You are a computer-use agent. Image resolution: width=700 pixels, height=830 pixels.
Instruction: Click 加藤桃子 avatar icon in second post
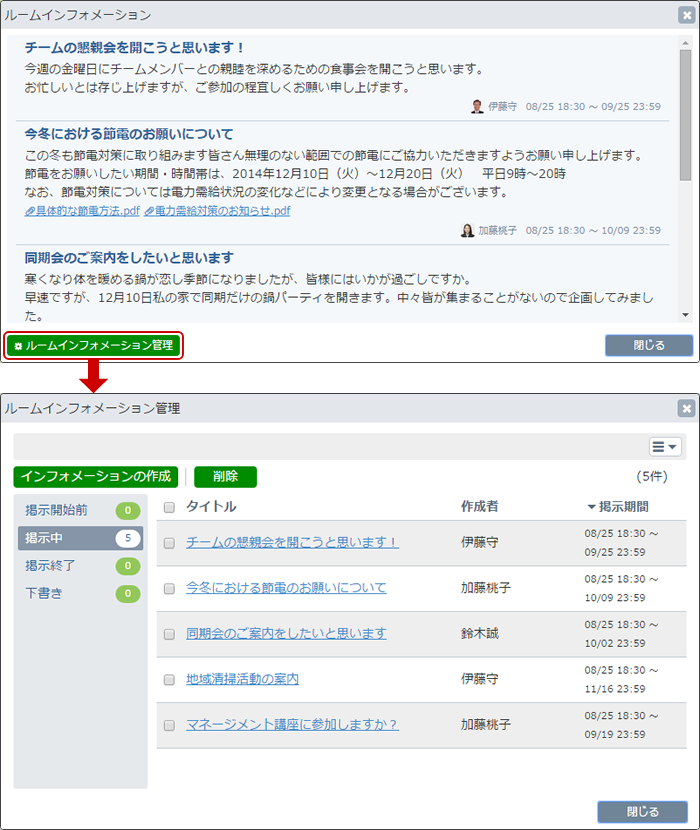[468, 230]
